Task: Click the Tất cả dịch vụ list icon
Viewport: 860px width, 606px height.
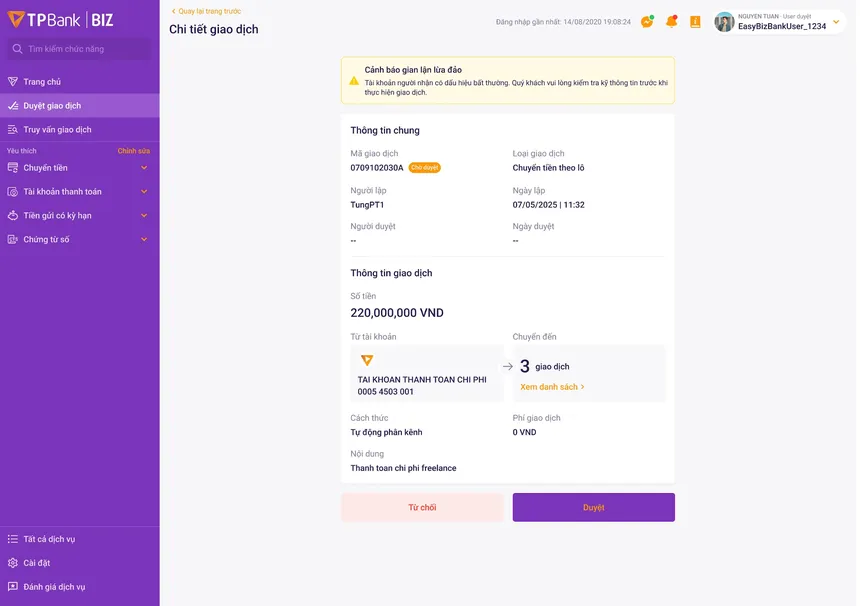Action: coord(12,538)
